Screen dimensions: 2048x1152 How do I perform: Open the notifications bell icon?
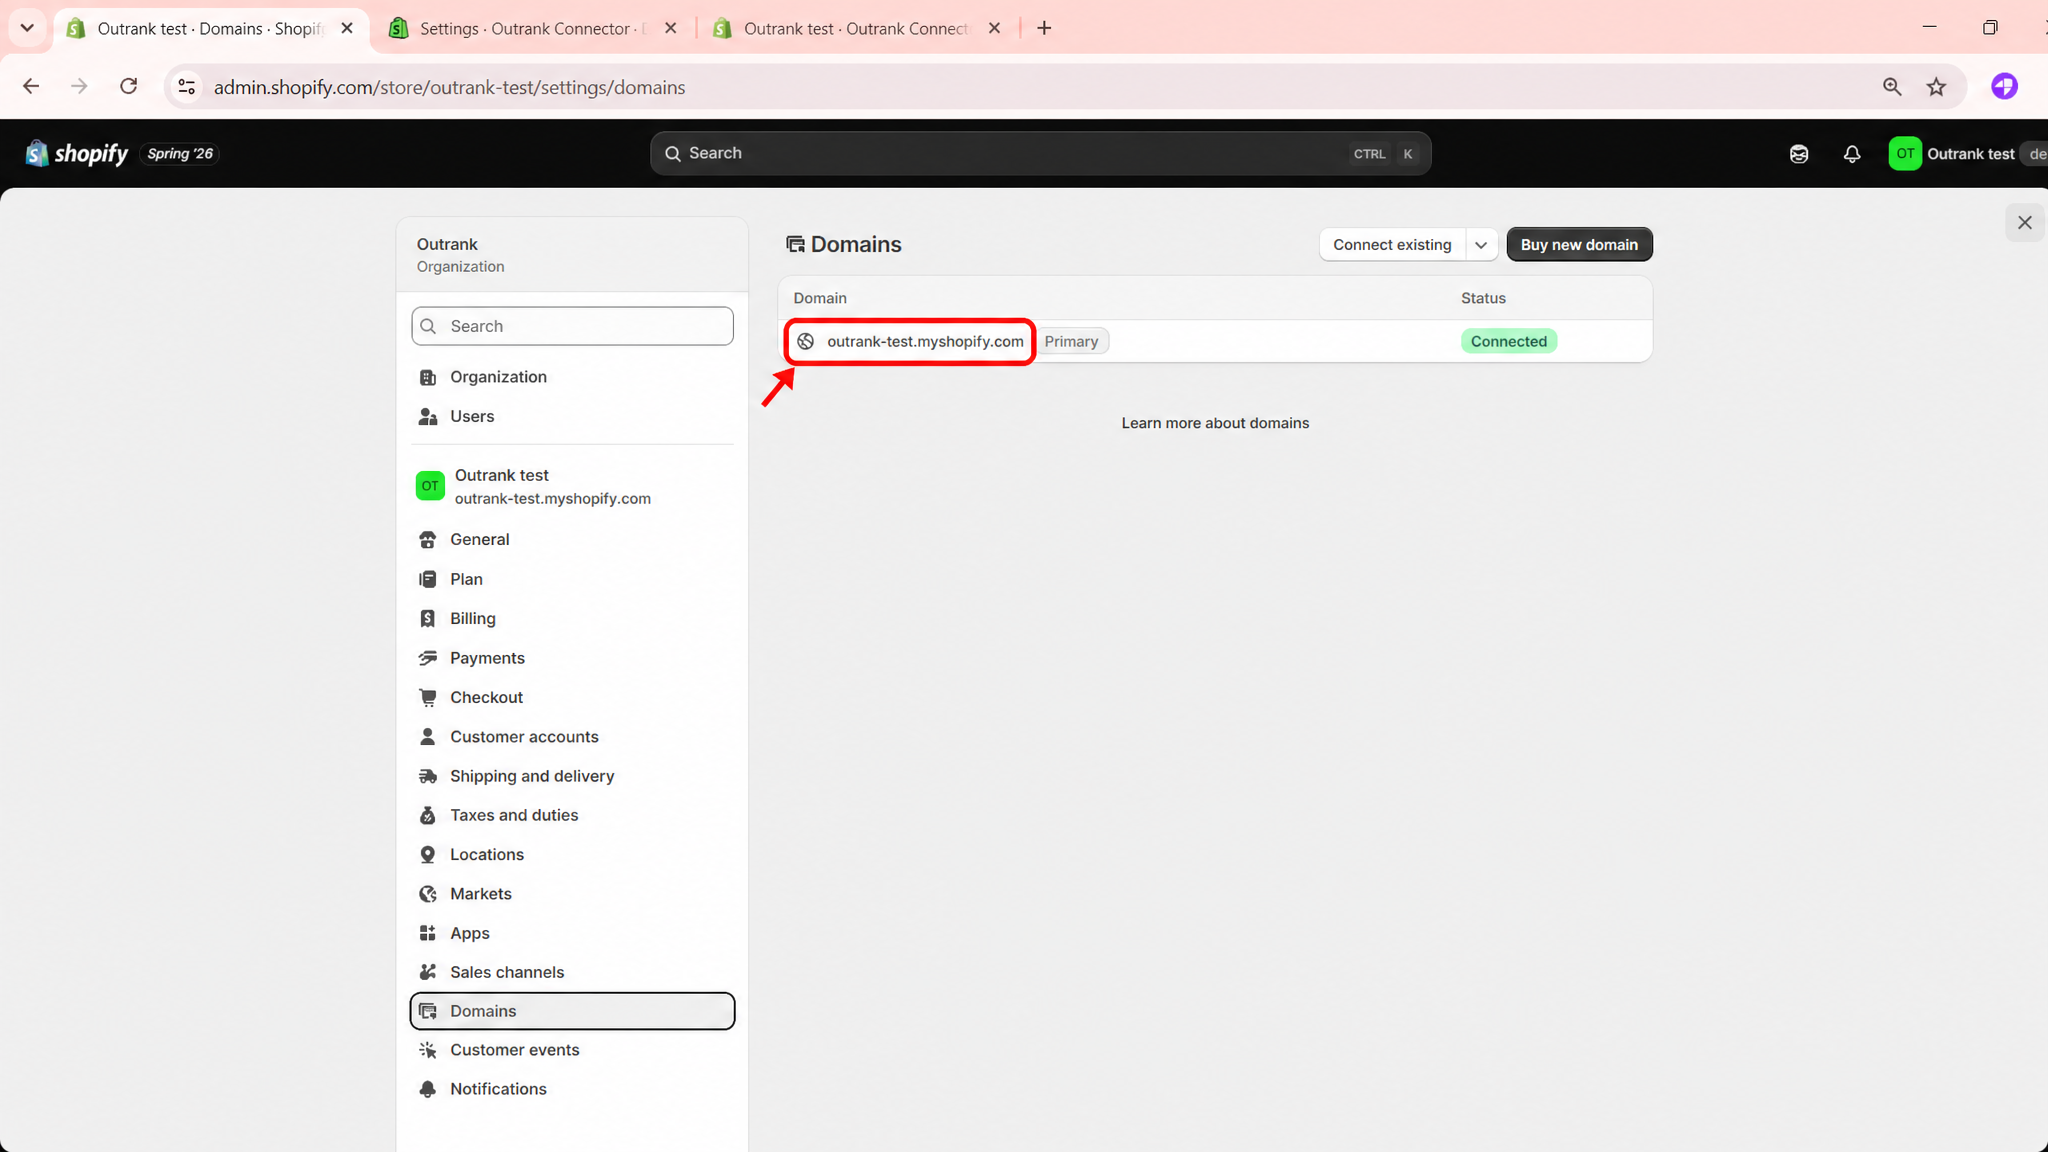[1852, 154]
